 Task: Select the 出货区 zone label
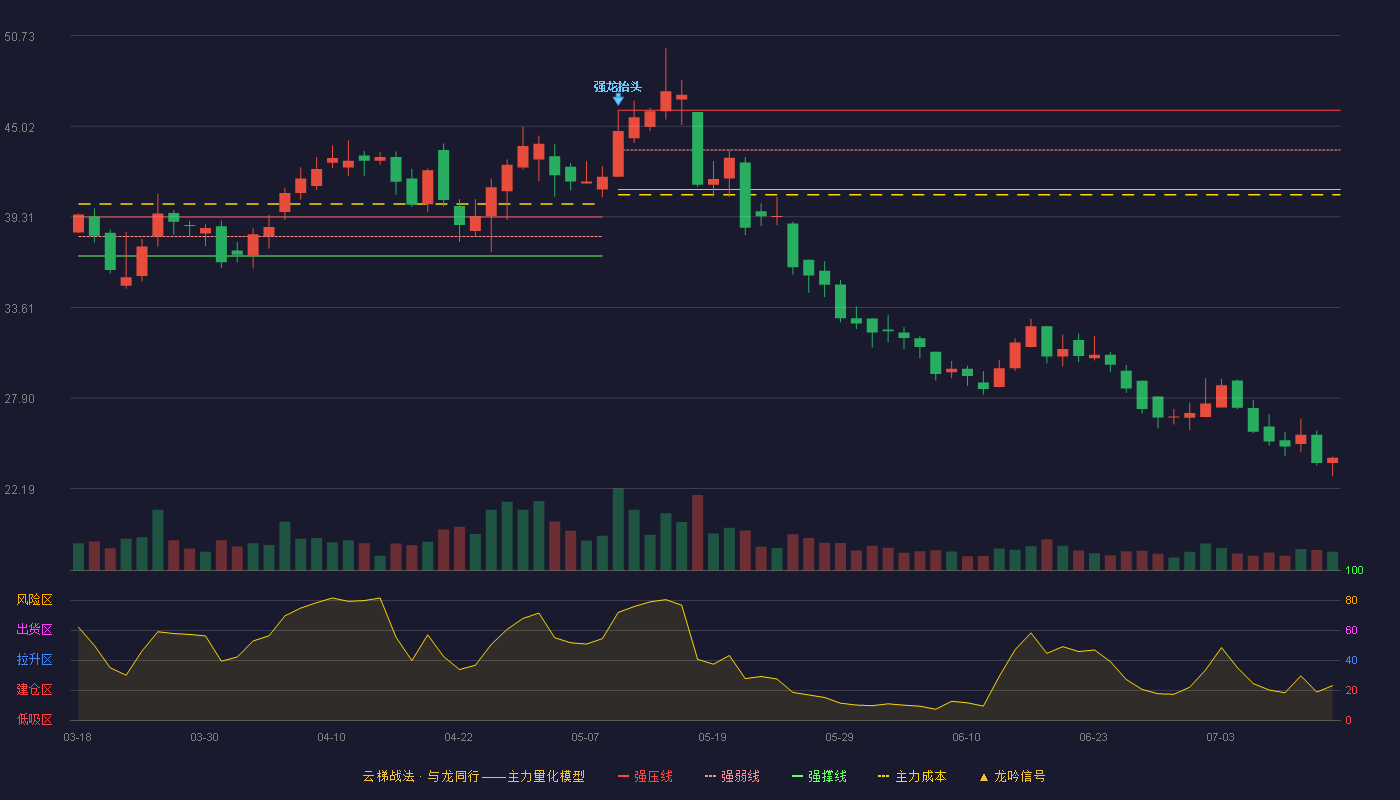[34, 630]
